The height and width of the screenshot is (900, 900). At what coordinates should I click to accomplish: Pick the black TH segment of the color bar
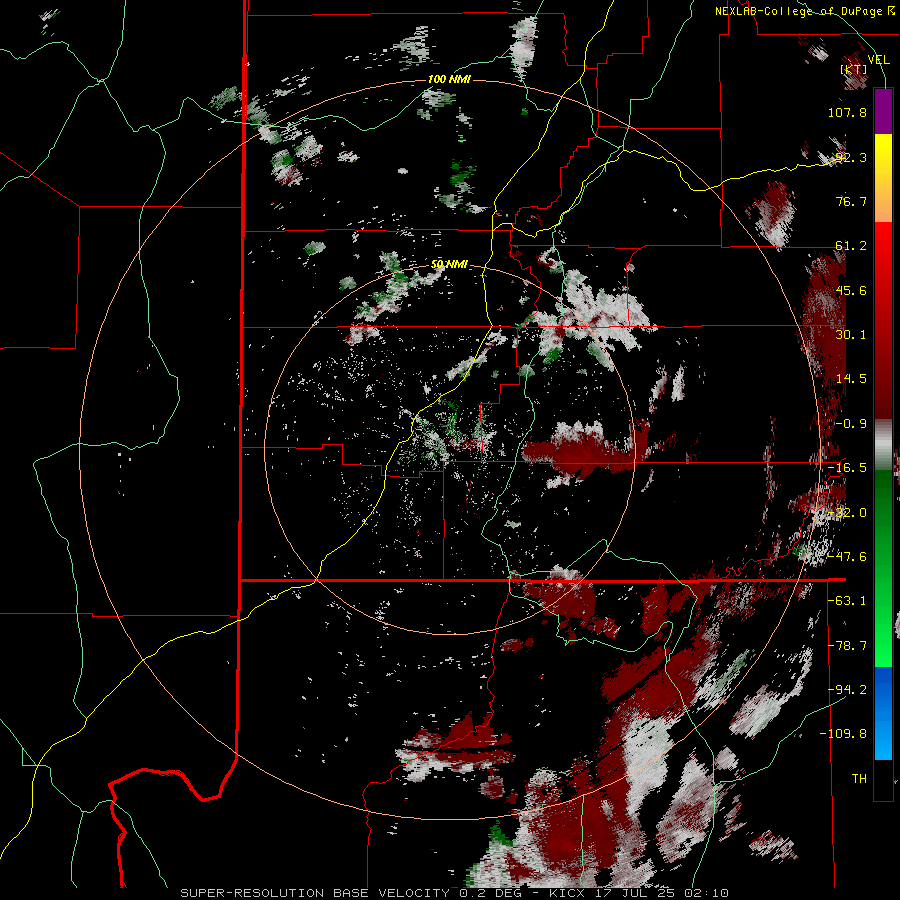(x=883, y=780)
